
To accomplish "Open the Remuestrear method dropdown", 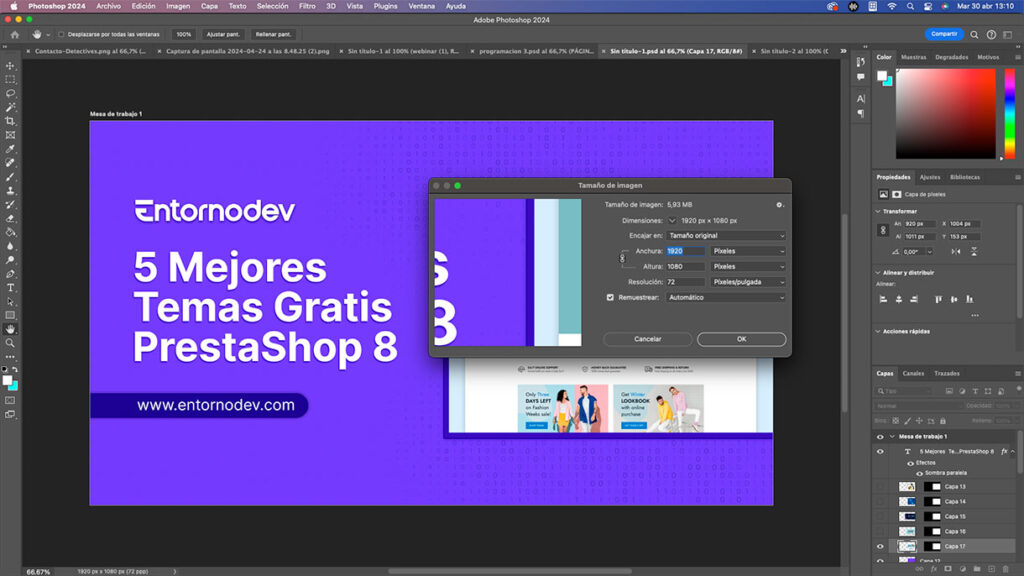I will (726, 297).
